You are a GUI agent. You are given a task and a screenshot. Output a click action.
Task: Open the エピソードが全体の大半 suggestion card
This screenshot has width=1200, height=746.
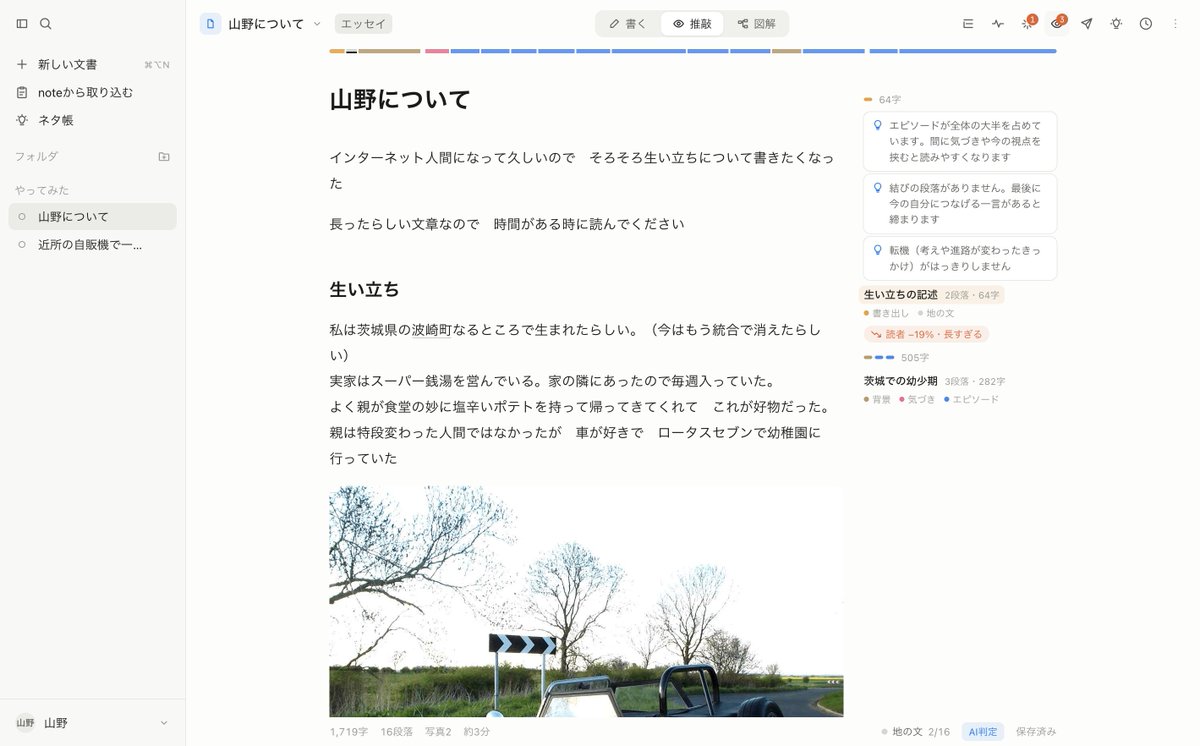960,141
